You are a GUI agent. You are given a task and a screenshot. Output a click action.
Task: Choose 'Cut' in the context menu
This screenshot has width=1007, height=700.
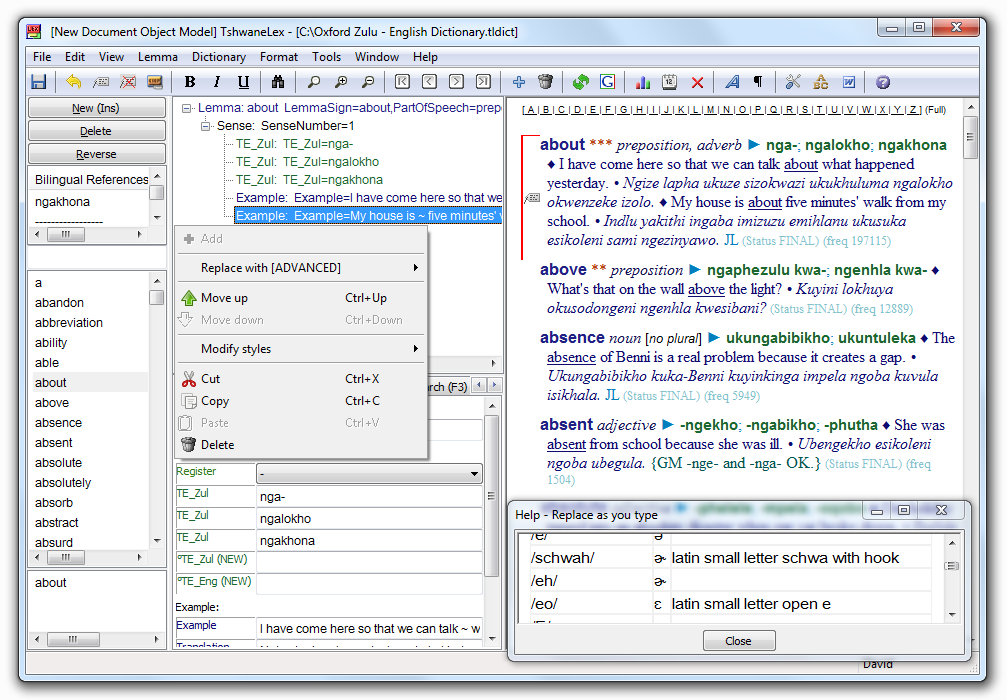pos(301,379)
